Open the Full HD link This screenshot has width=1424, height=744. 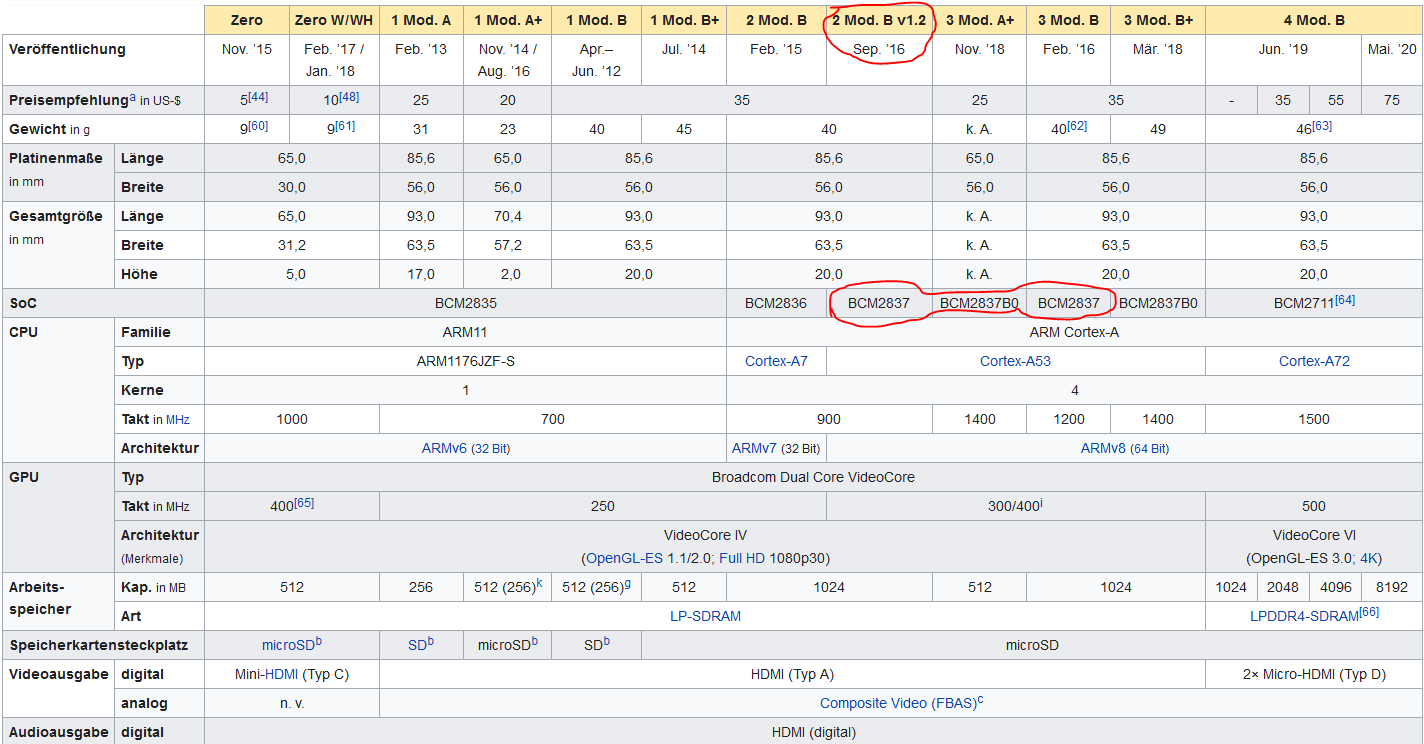741,558
